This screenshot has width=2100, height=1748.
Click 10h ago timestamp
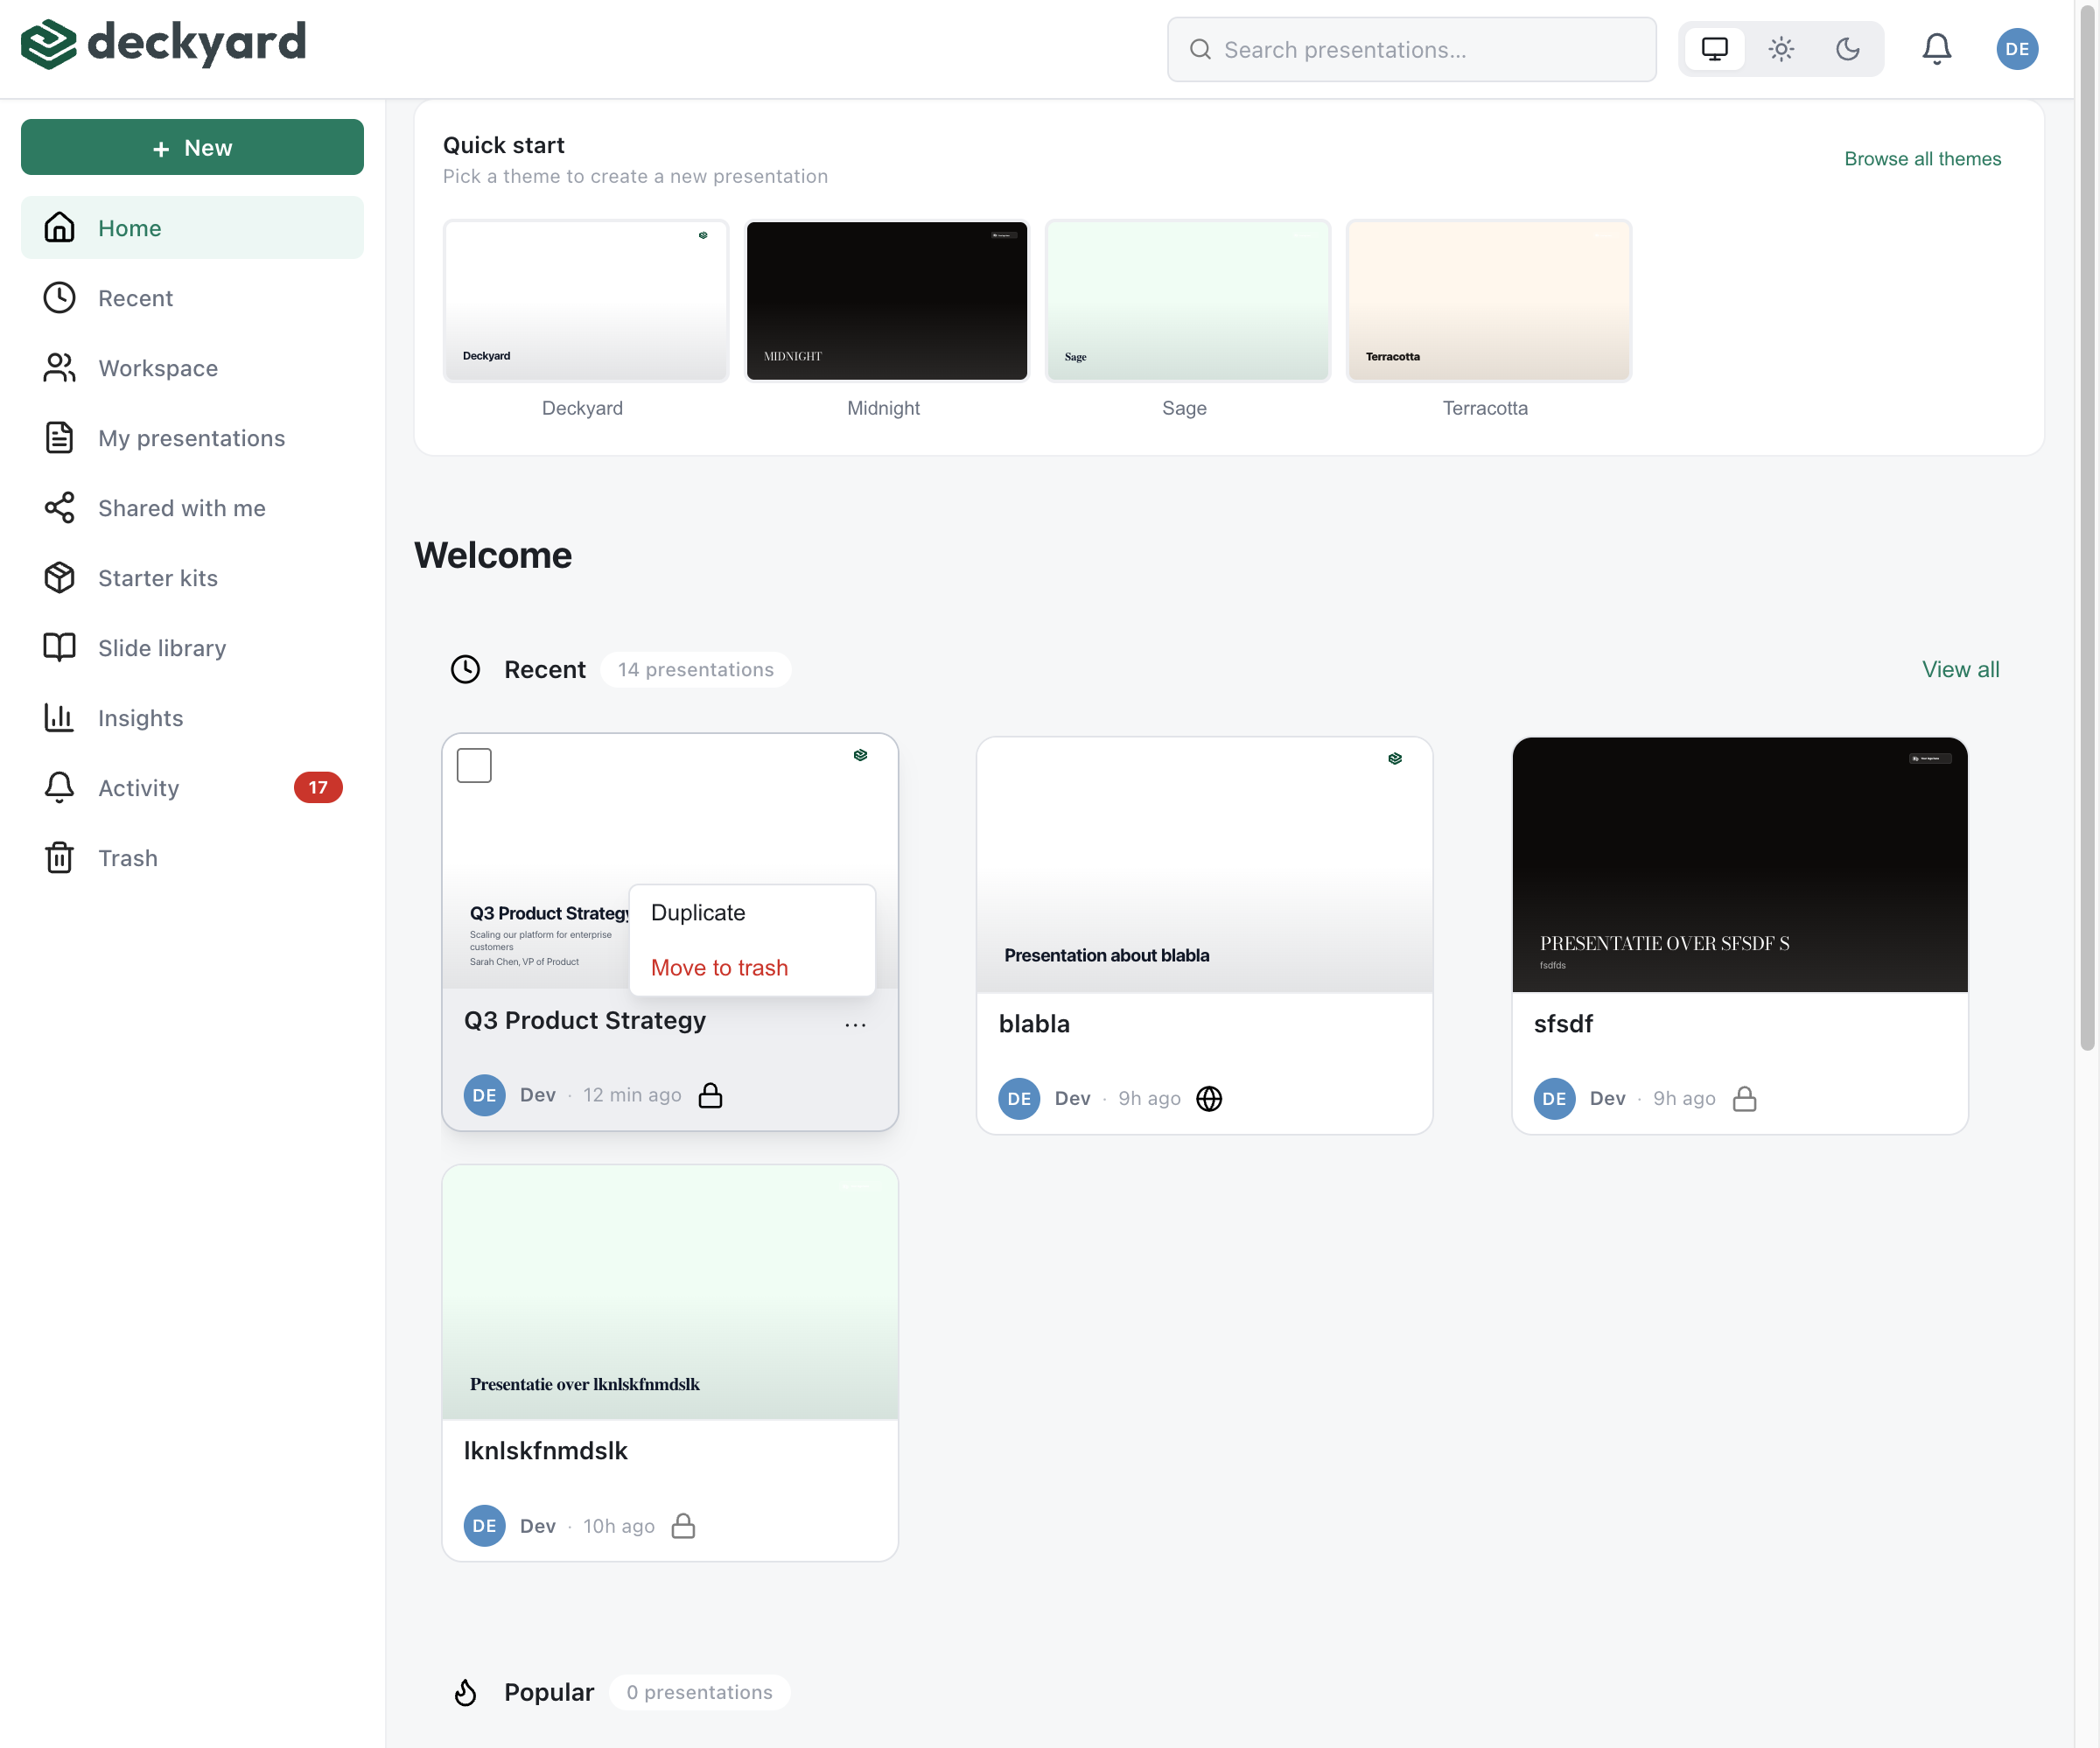pos(619,1527)
